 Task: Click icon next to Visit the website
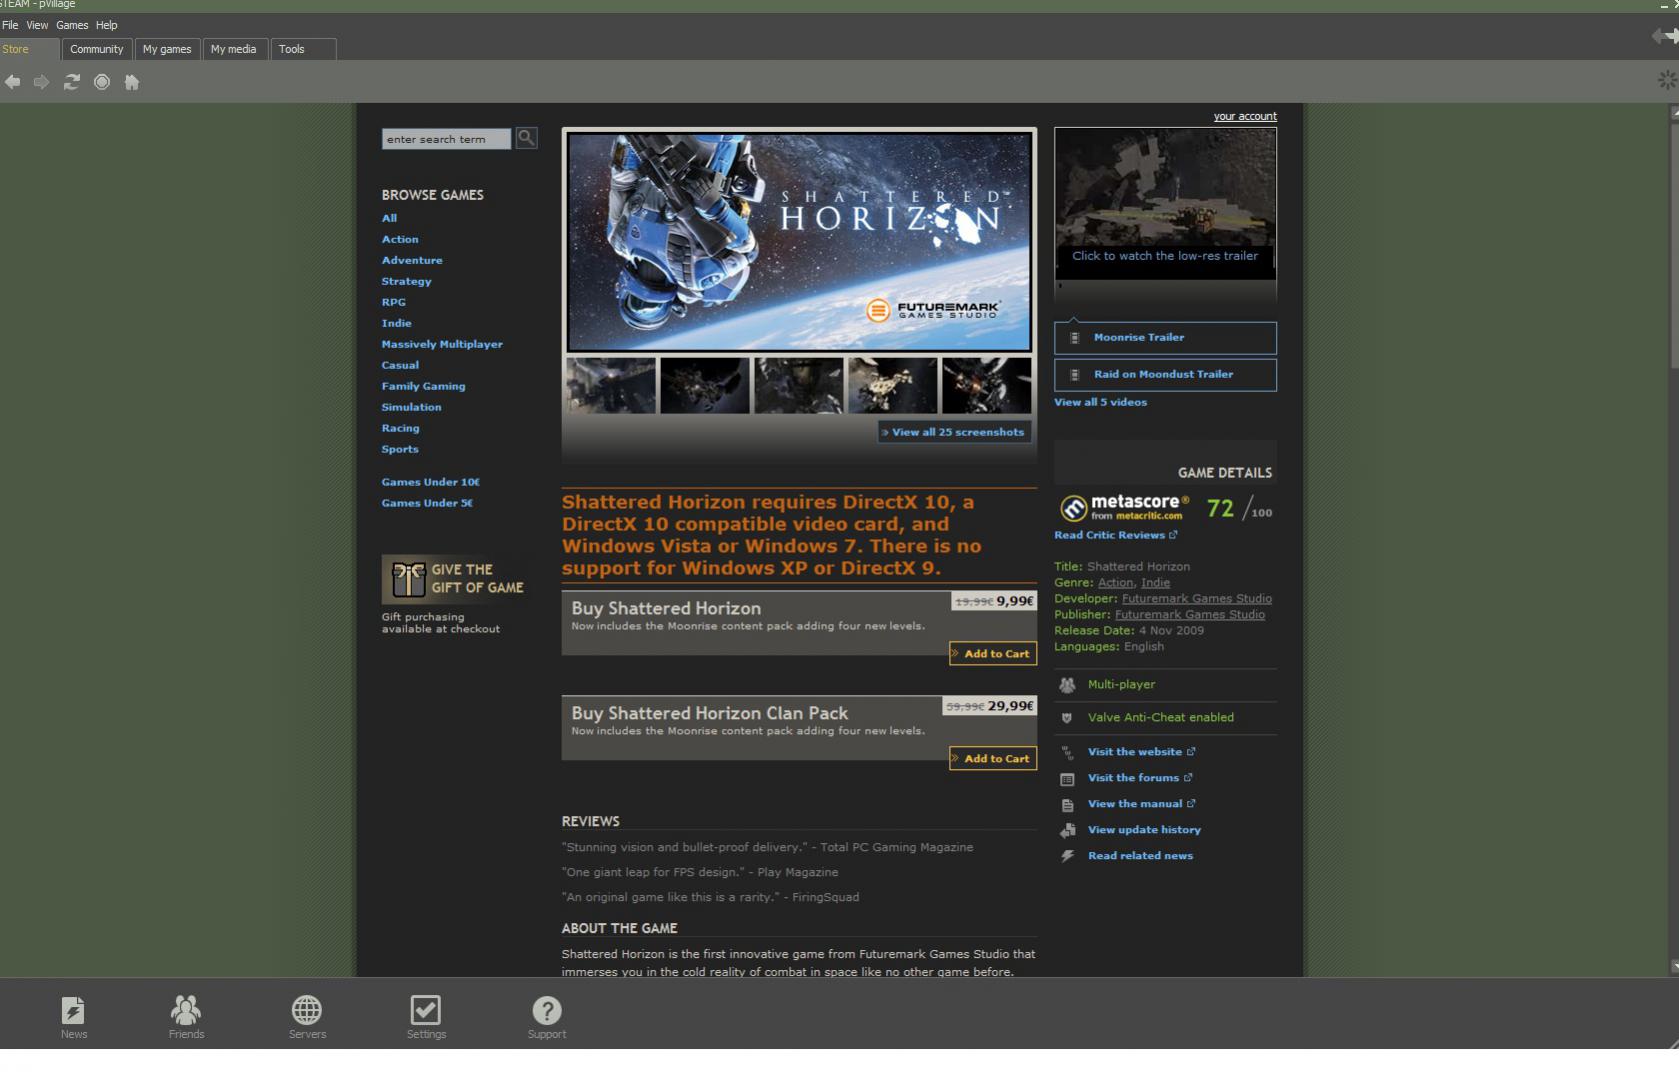tap(1067, 752)
